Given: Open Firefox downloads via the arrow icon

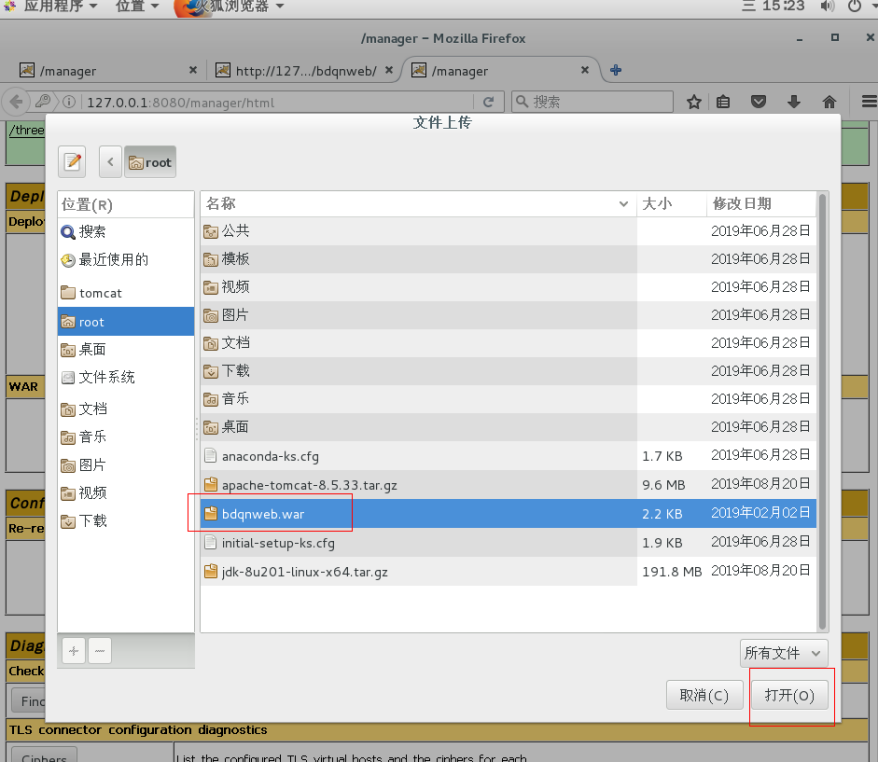Looking at the screenshot, I should tap(793, 101).
